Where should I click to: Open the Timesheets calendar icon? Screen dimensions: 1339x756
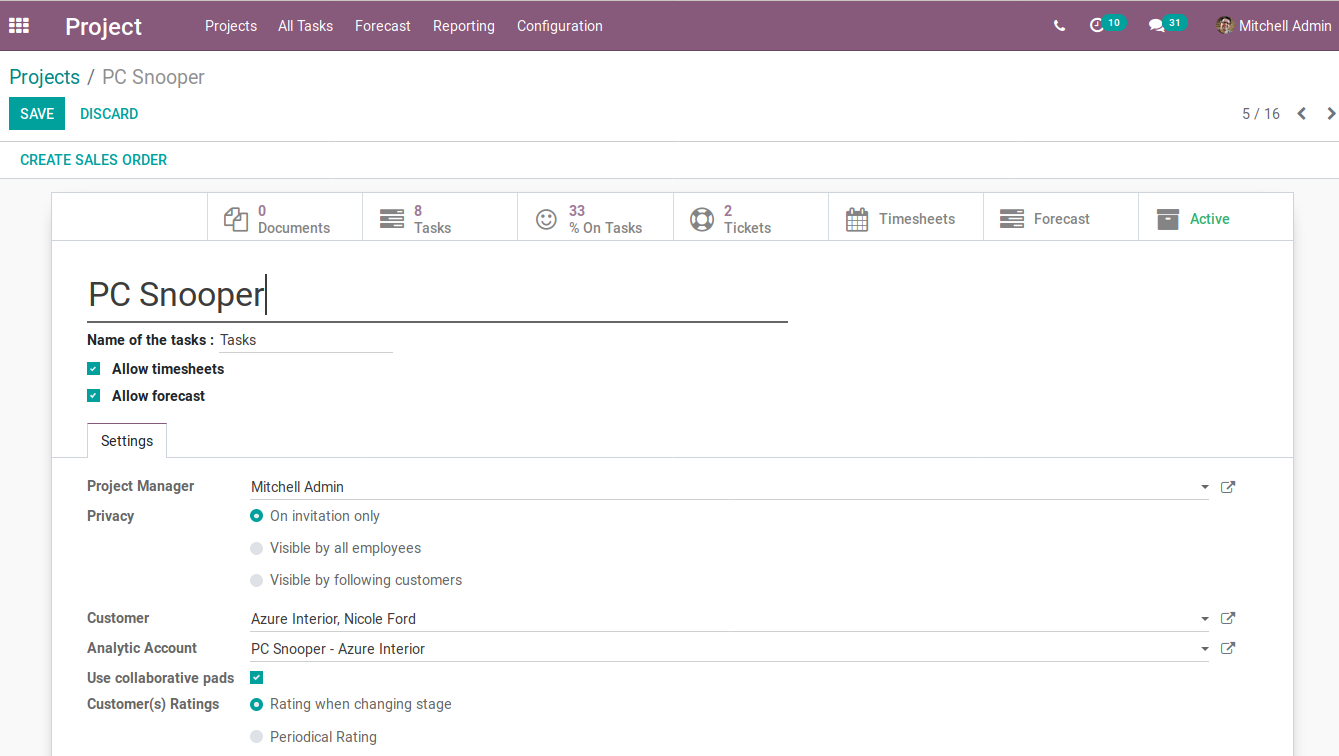tap(857, 219)
